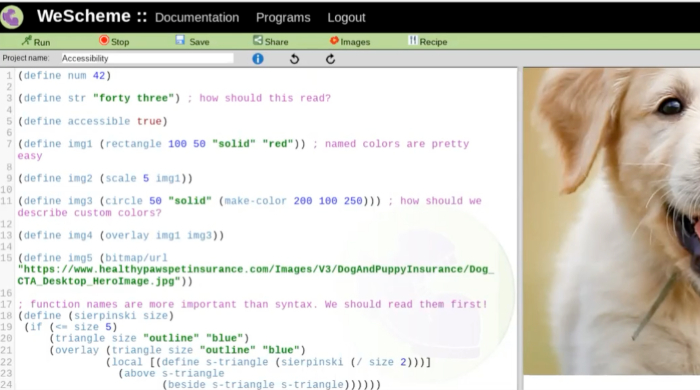This screenshot has height=390, width=700.
Task: Open the Recipe tool
Action: [428, 41]
